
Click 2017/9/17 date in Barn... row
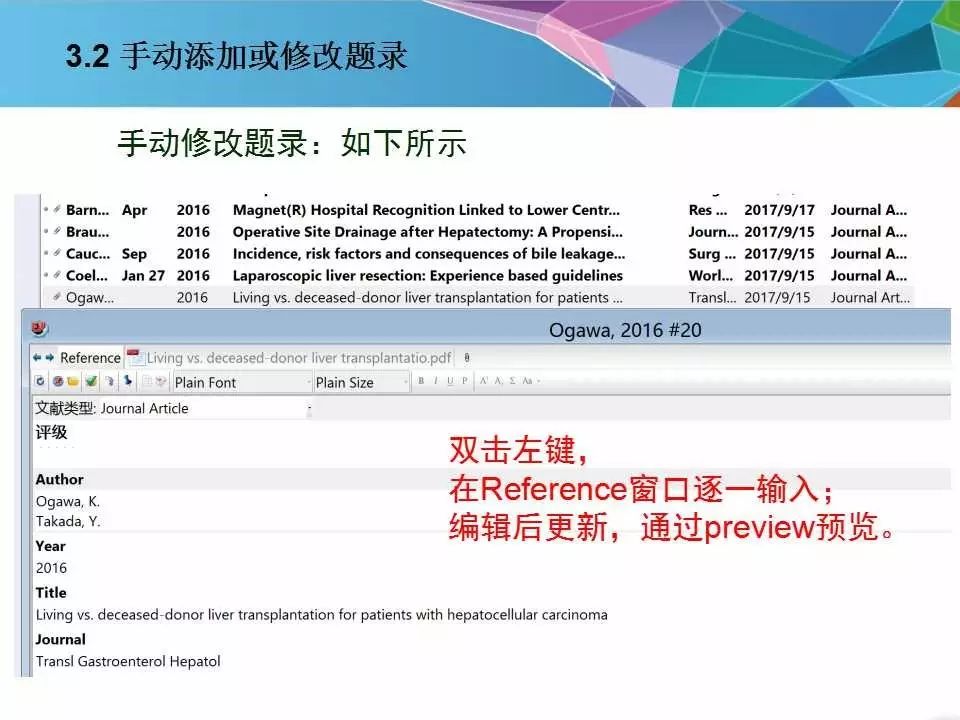pyautogui.click(x=779, y=210)
